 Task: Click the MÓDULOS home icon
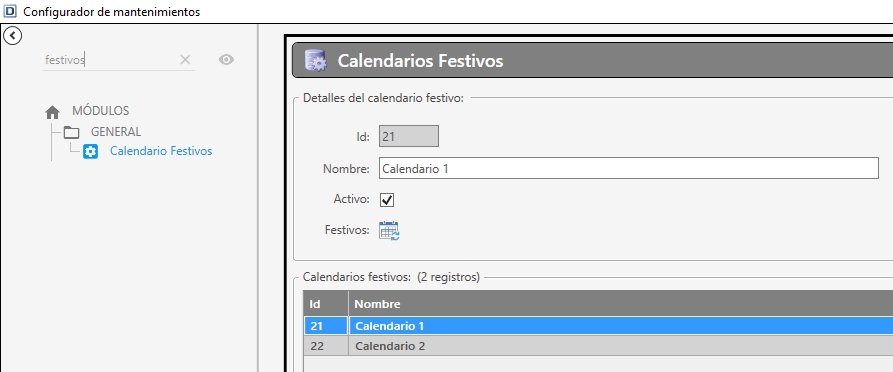(x=52, y=112)
